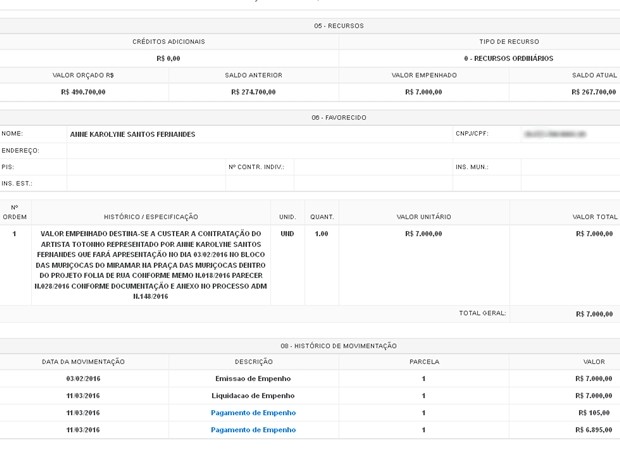The image size is (620, 465).
Task: Select the SALDO ATUAL amount R$ 267.700,00
Action: (x=593, y=92)
